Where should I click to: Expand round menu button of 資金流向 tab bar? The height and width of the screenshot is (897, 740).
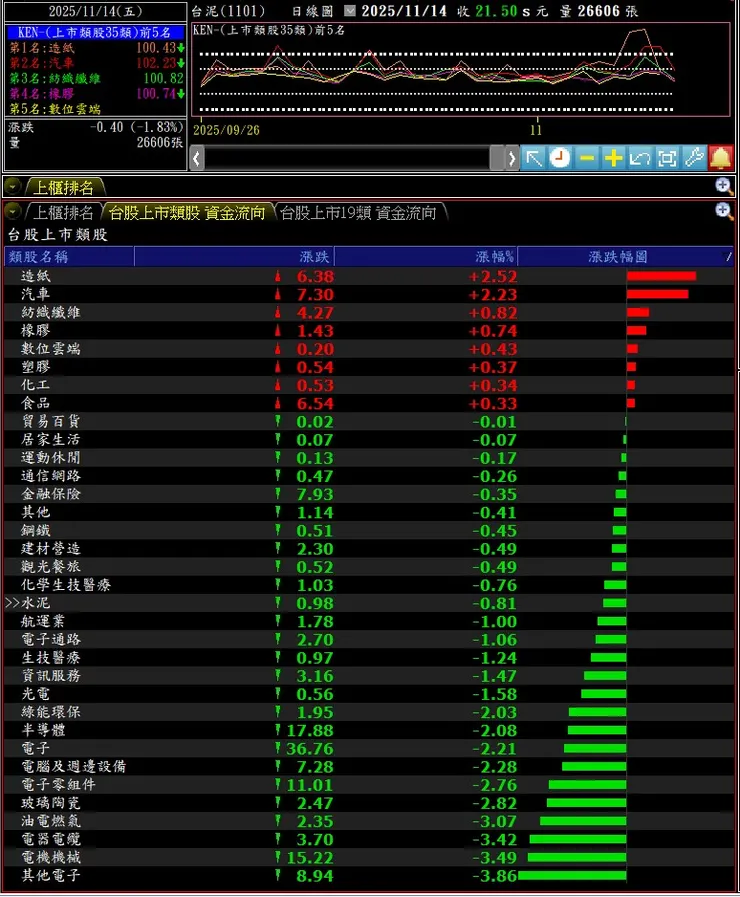[x=13, y=212]
